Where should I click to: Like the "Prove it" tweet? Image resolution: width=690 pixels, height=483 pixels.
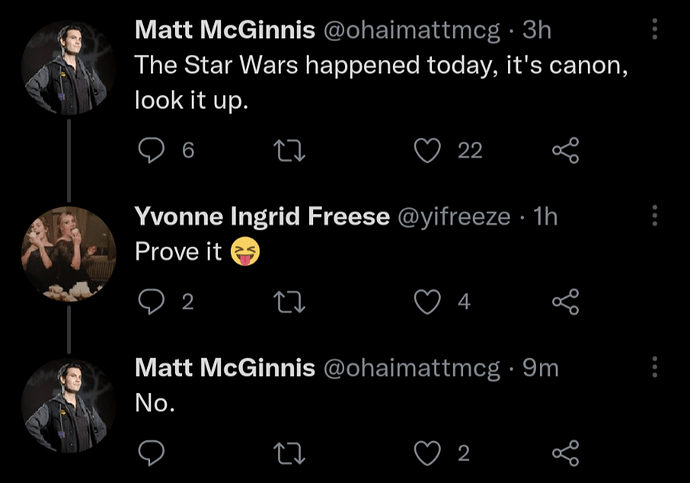click(428, 301)
